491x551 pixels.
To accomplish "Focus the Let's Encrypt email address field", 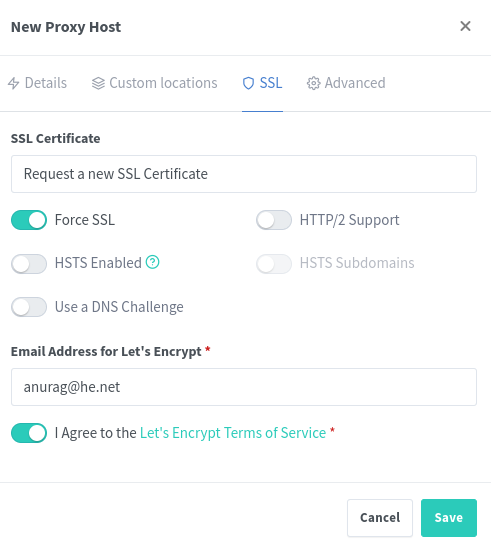I will [244, 387].
